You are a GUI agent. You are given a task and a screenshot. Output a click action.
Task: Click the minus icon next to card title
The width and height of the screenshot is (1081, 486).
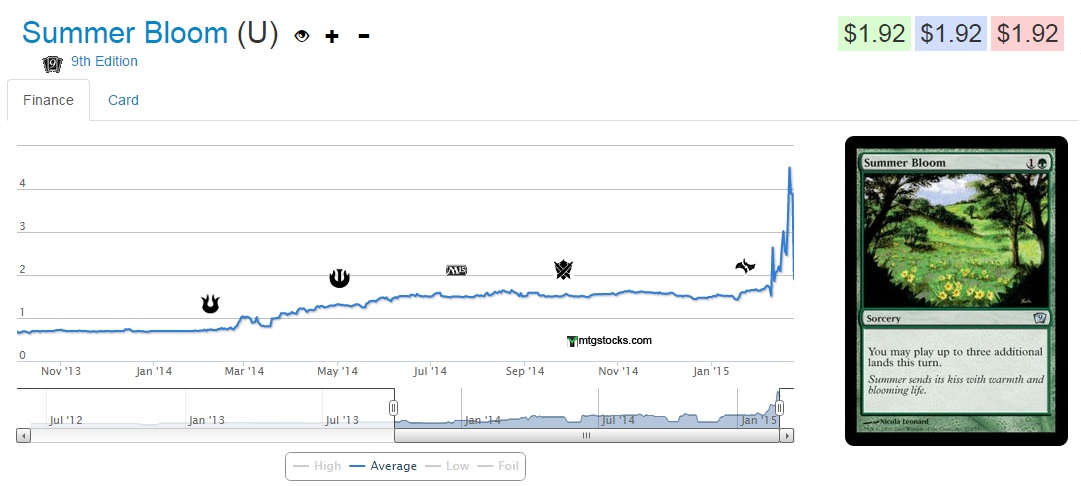pos(363,36)
